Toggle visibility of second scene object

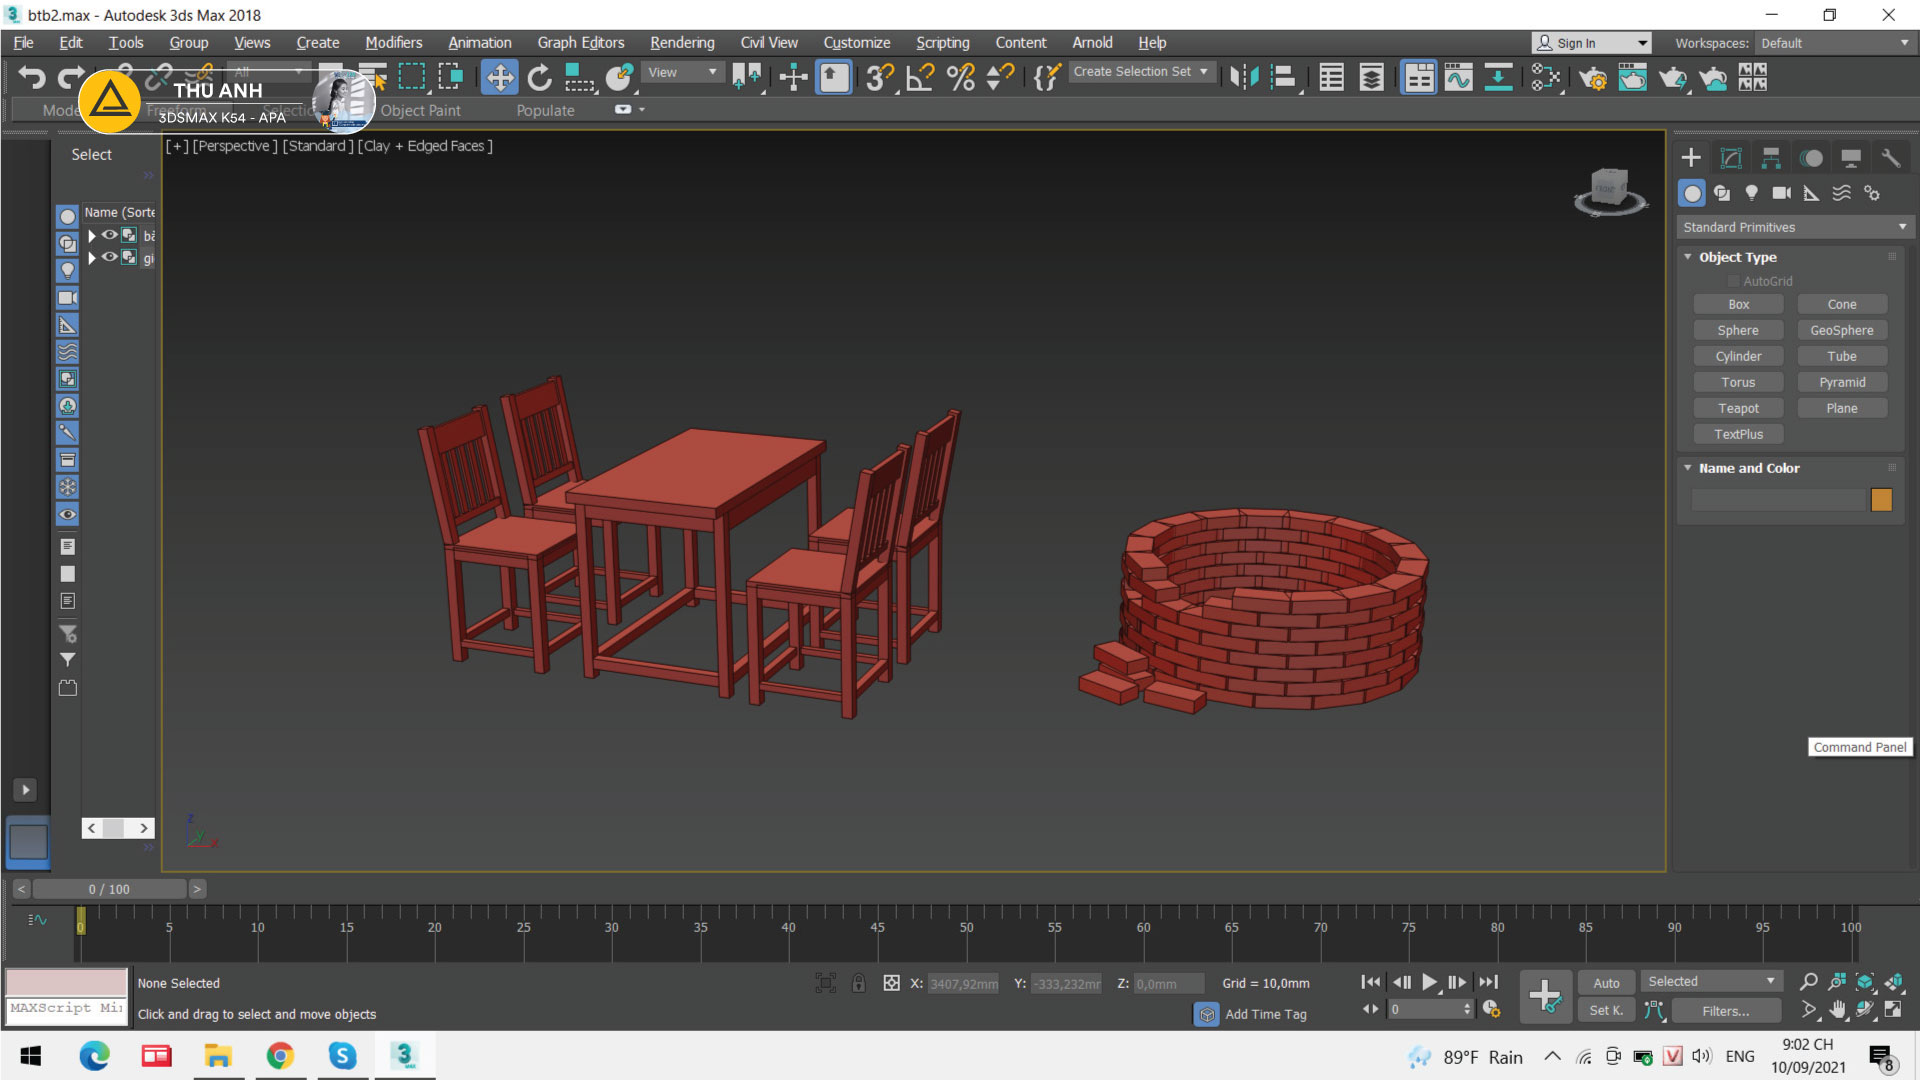click(109, 257)
